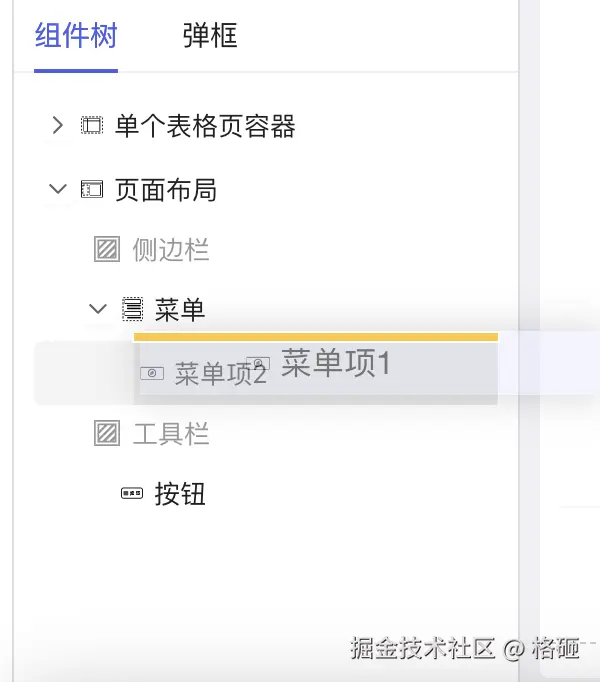Click the yellow drop indicator line
The image size is (600, 682).
click(315, 337)
